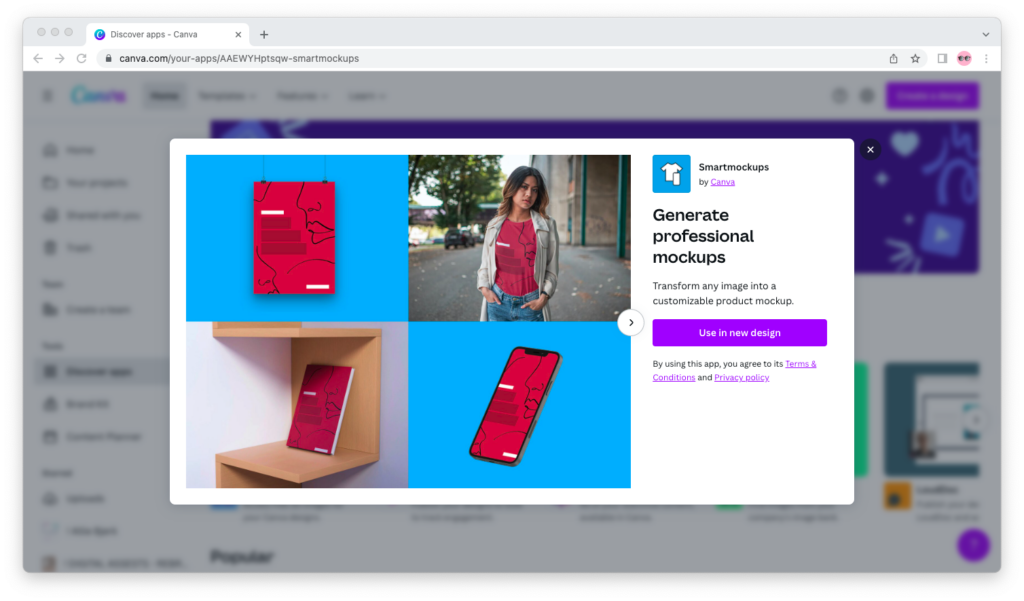This screenshot has width=1024, height=601.
Task: Select the book on shelf mockup image
Action: click(297, 404)
